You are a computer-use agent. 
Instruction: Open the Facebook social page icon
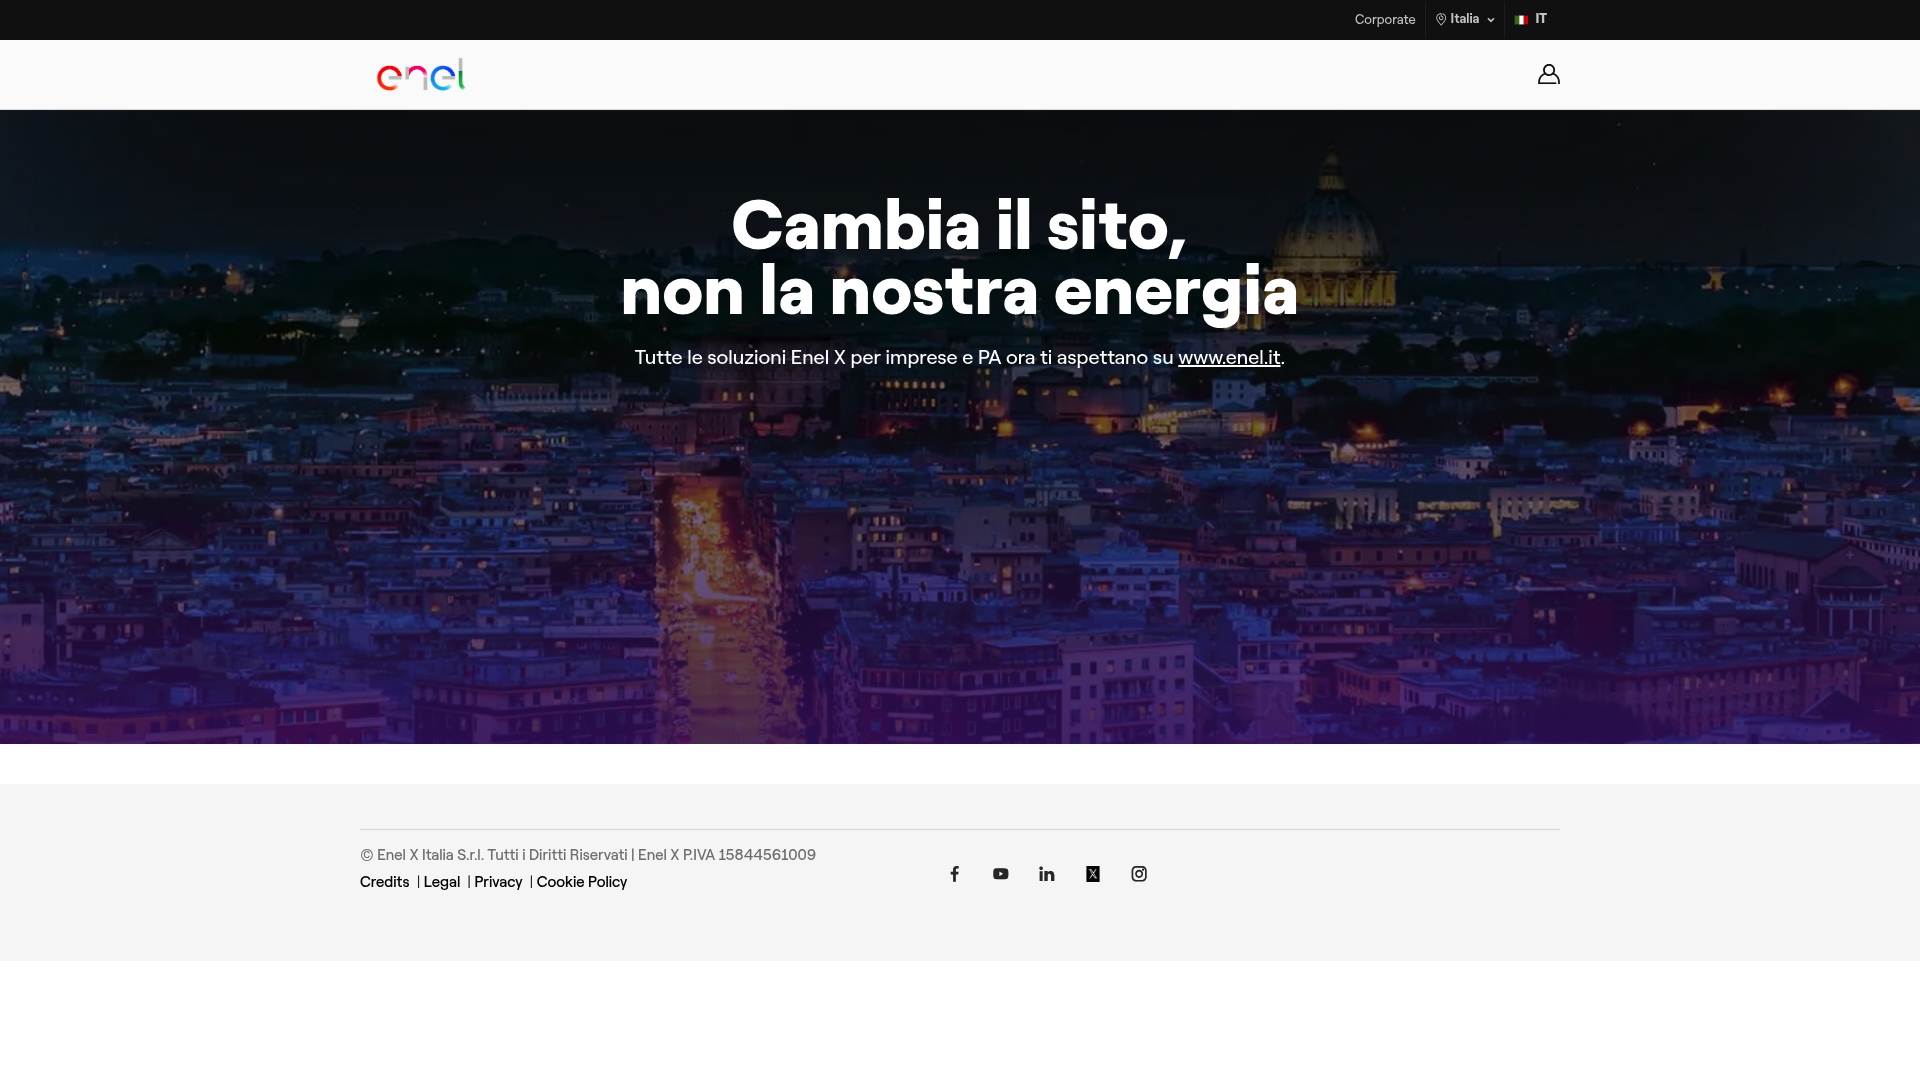point(954,874)
